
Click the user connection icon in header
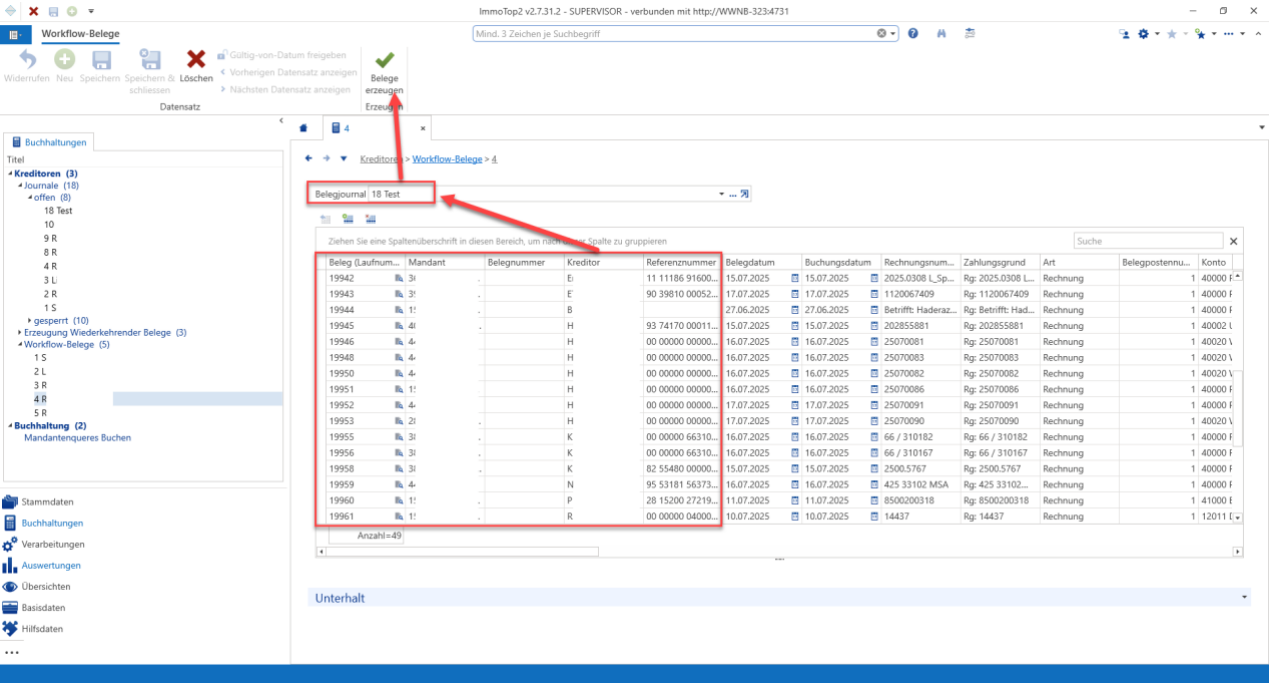click(1124, 33)
